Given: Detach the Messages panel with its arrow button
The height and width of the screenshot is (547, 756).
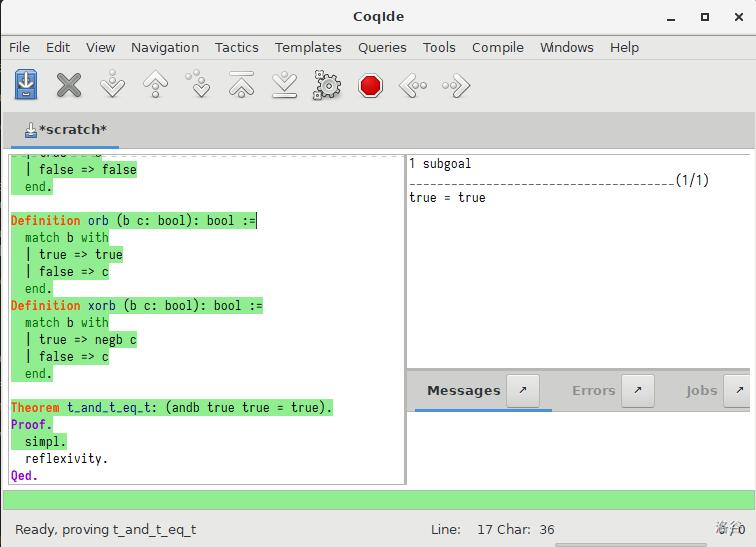Looking at the screenshot, I should (x=523, y=391).
